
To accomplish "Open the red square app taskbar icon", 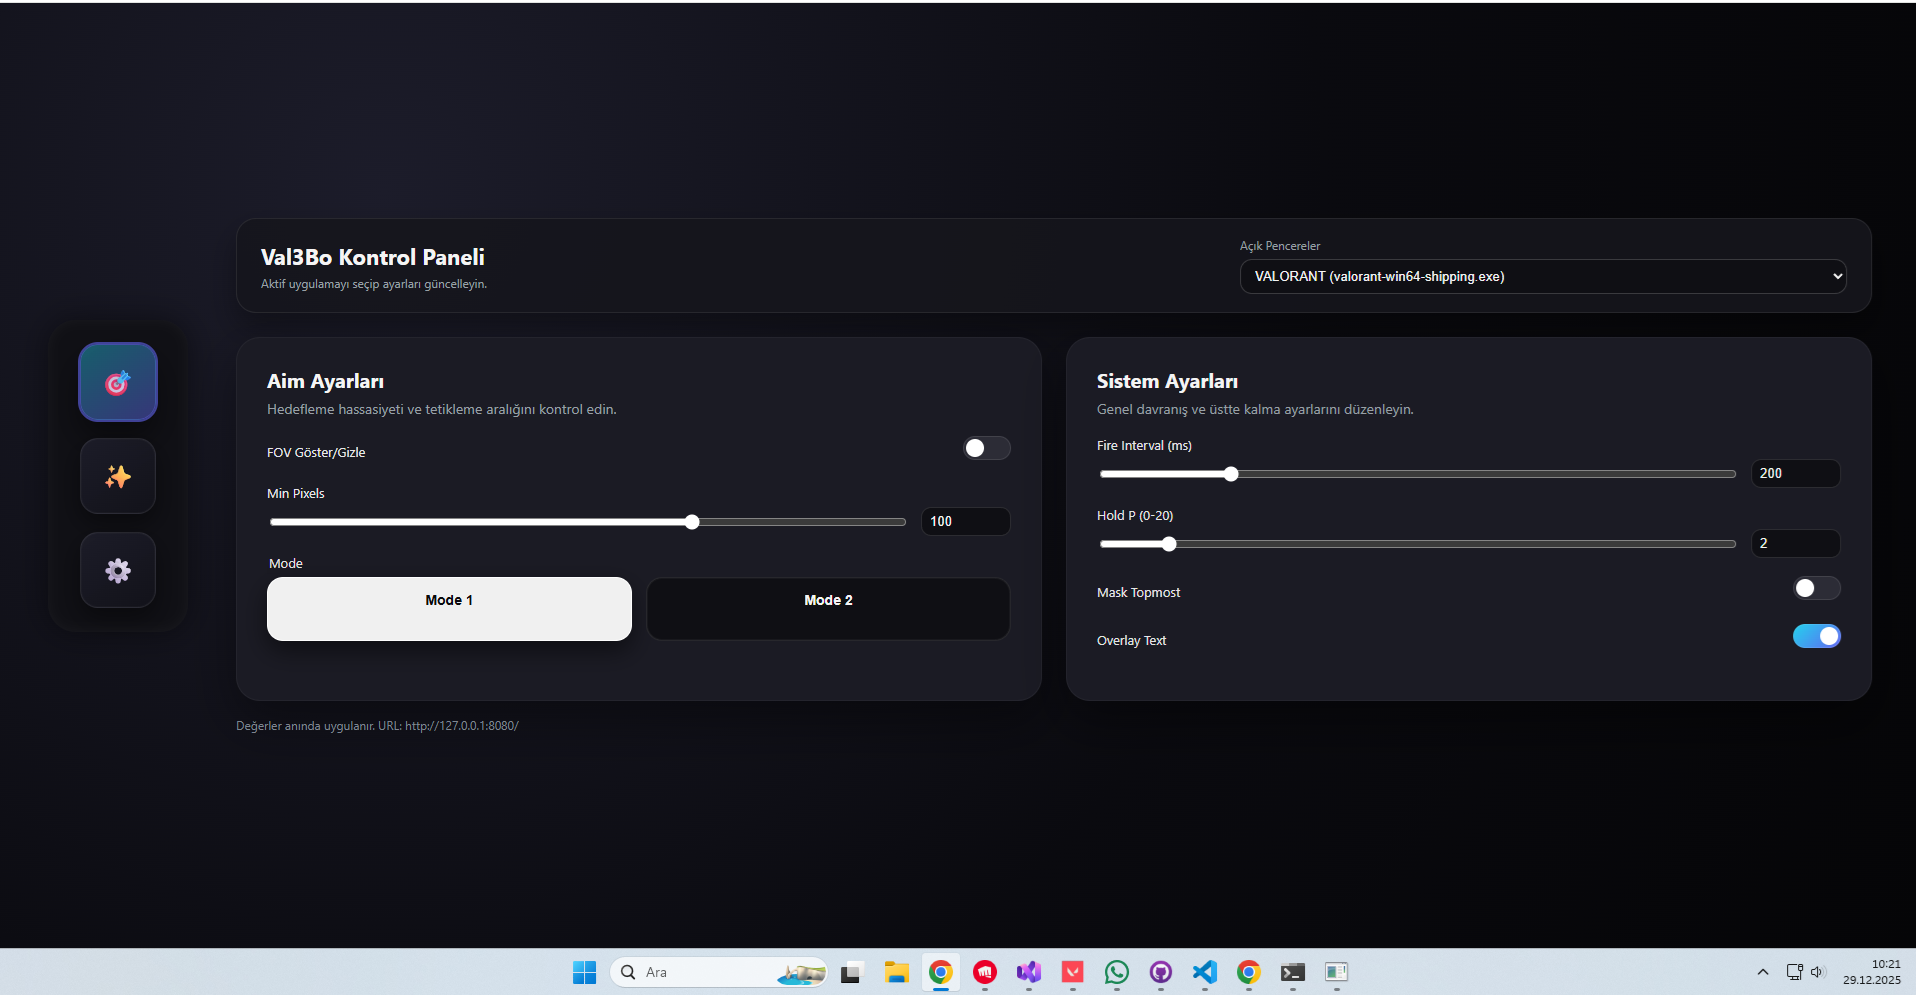I will pos(1073,972).
